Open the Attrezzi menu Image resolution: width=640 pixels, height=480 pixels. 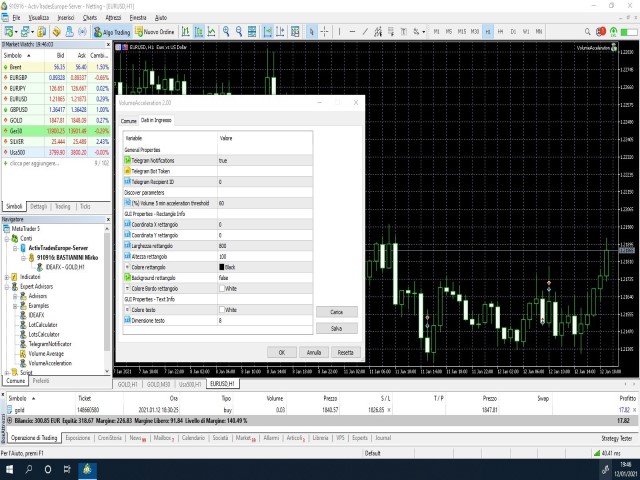coord(113,18)
